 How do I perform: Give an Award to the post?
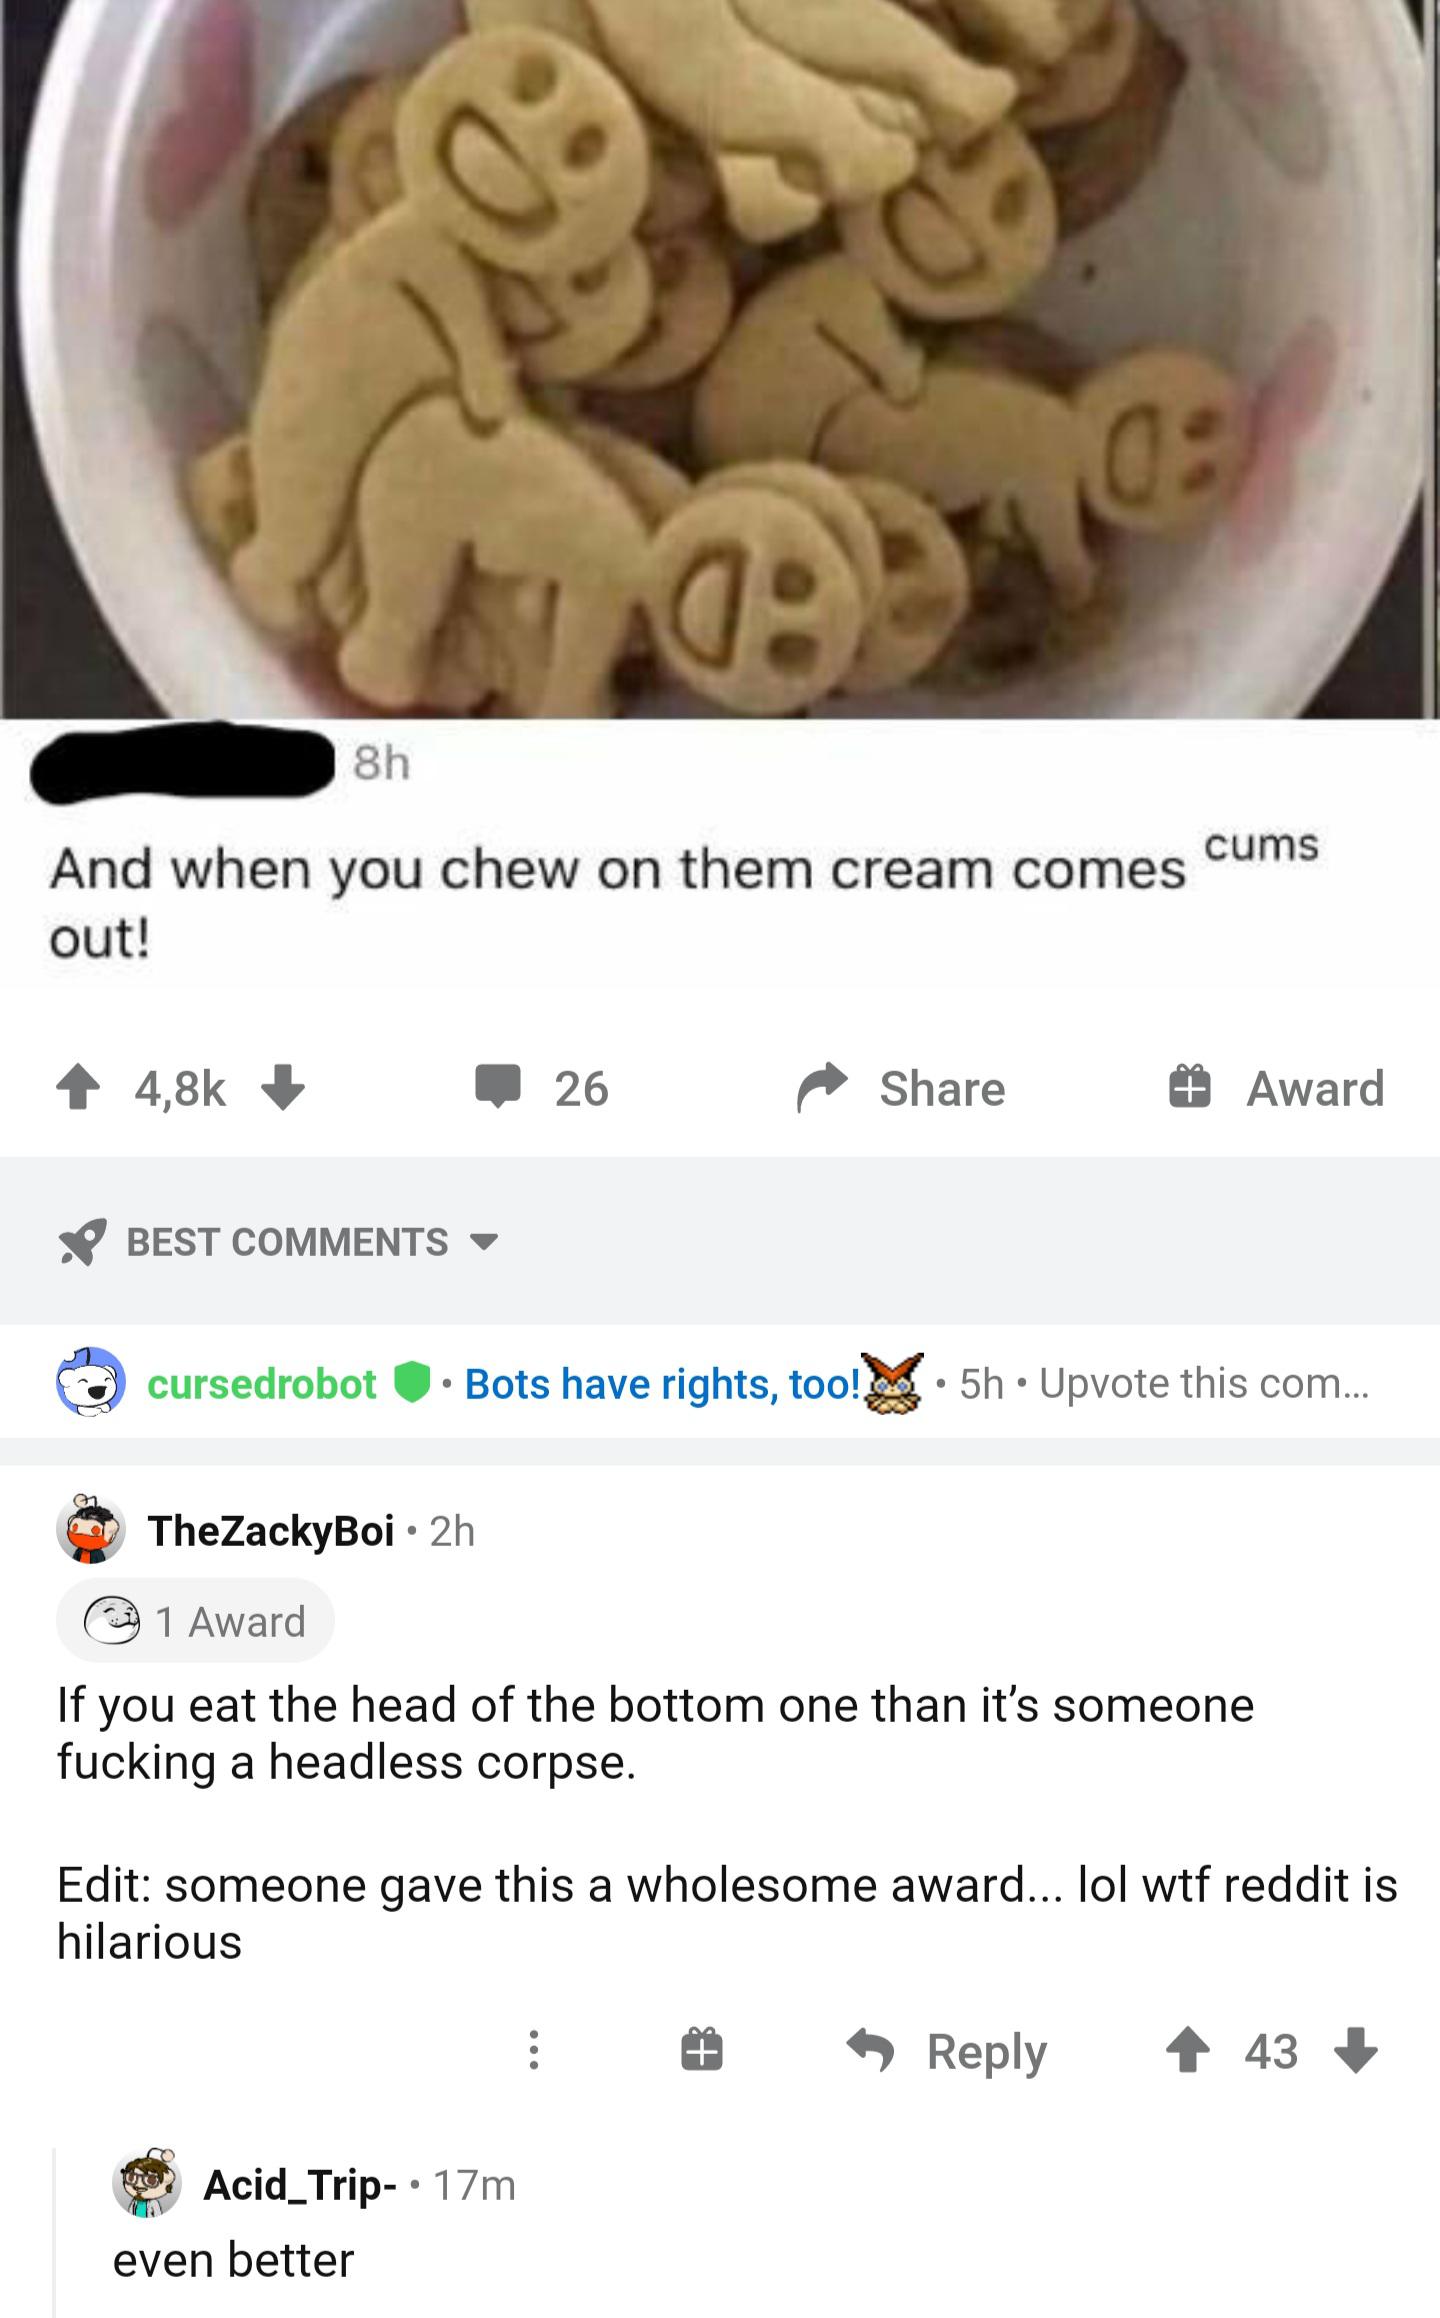(1276, 1088)
